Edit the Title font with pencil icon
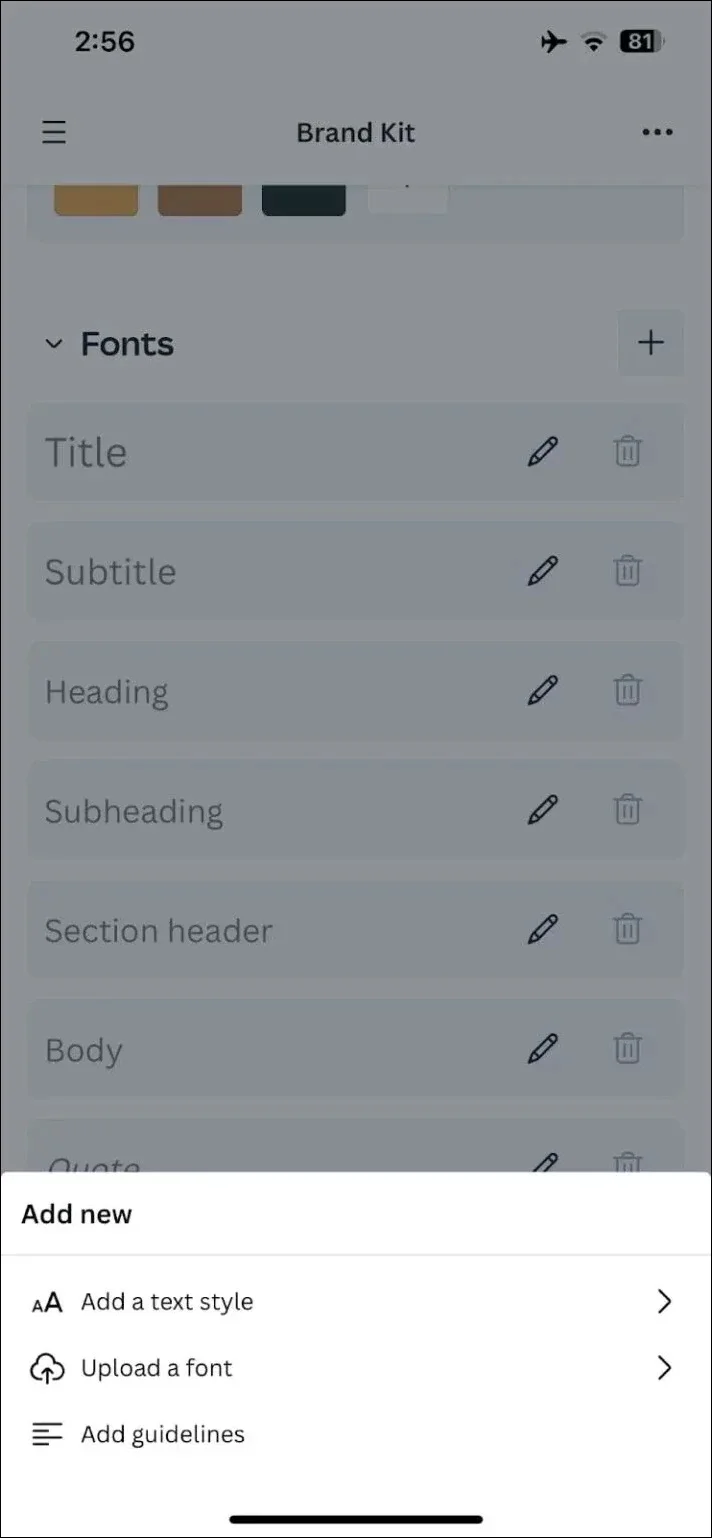 542,452
